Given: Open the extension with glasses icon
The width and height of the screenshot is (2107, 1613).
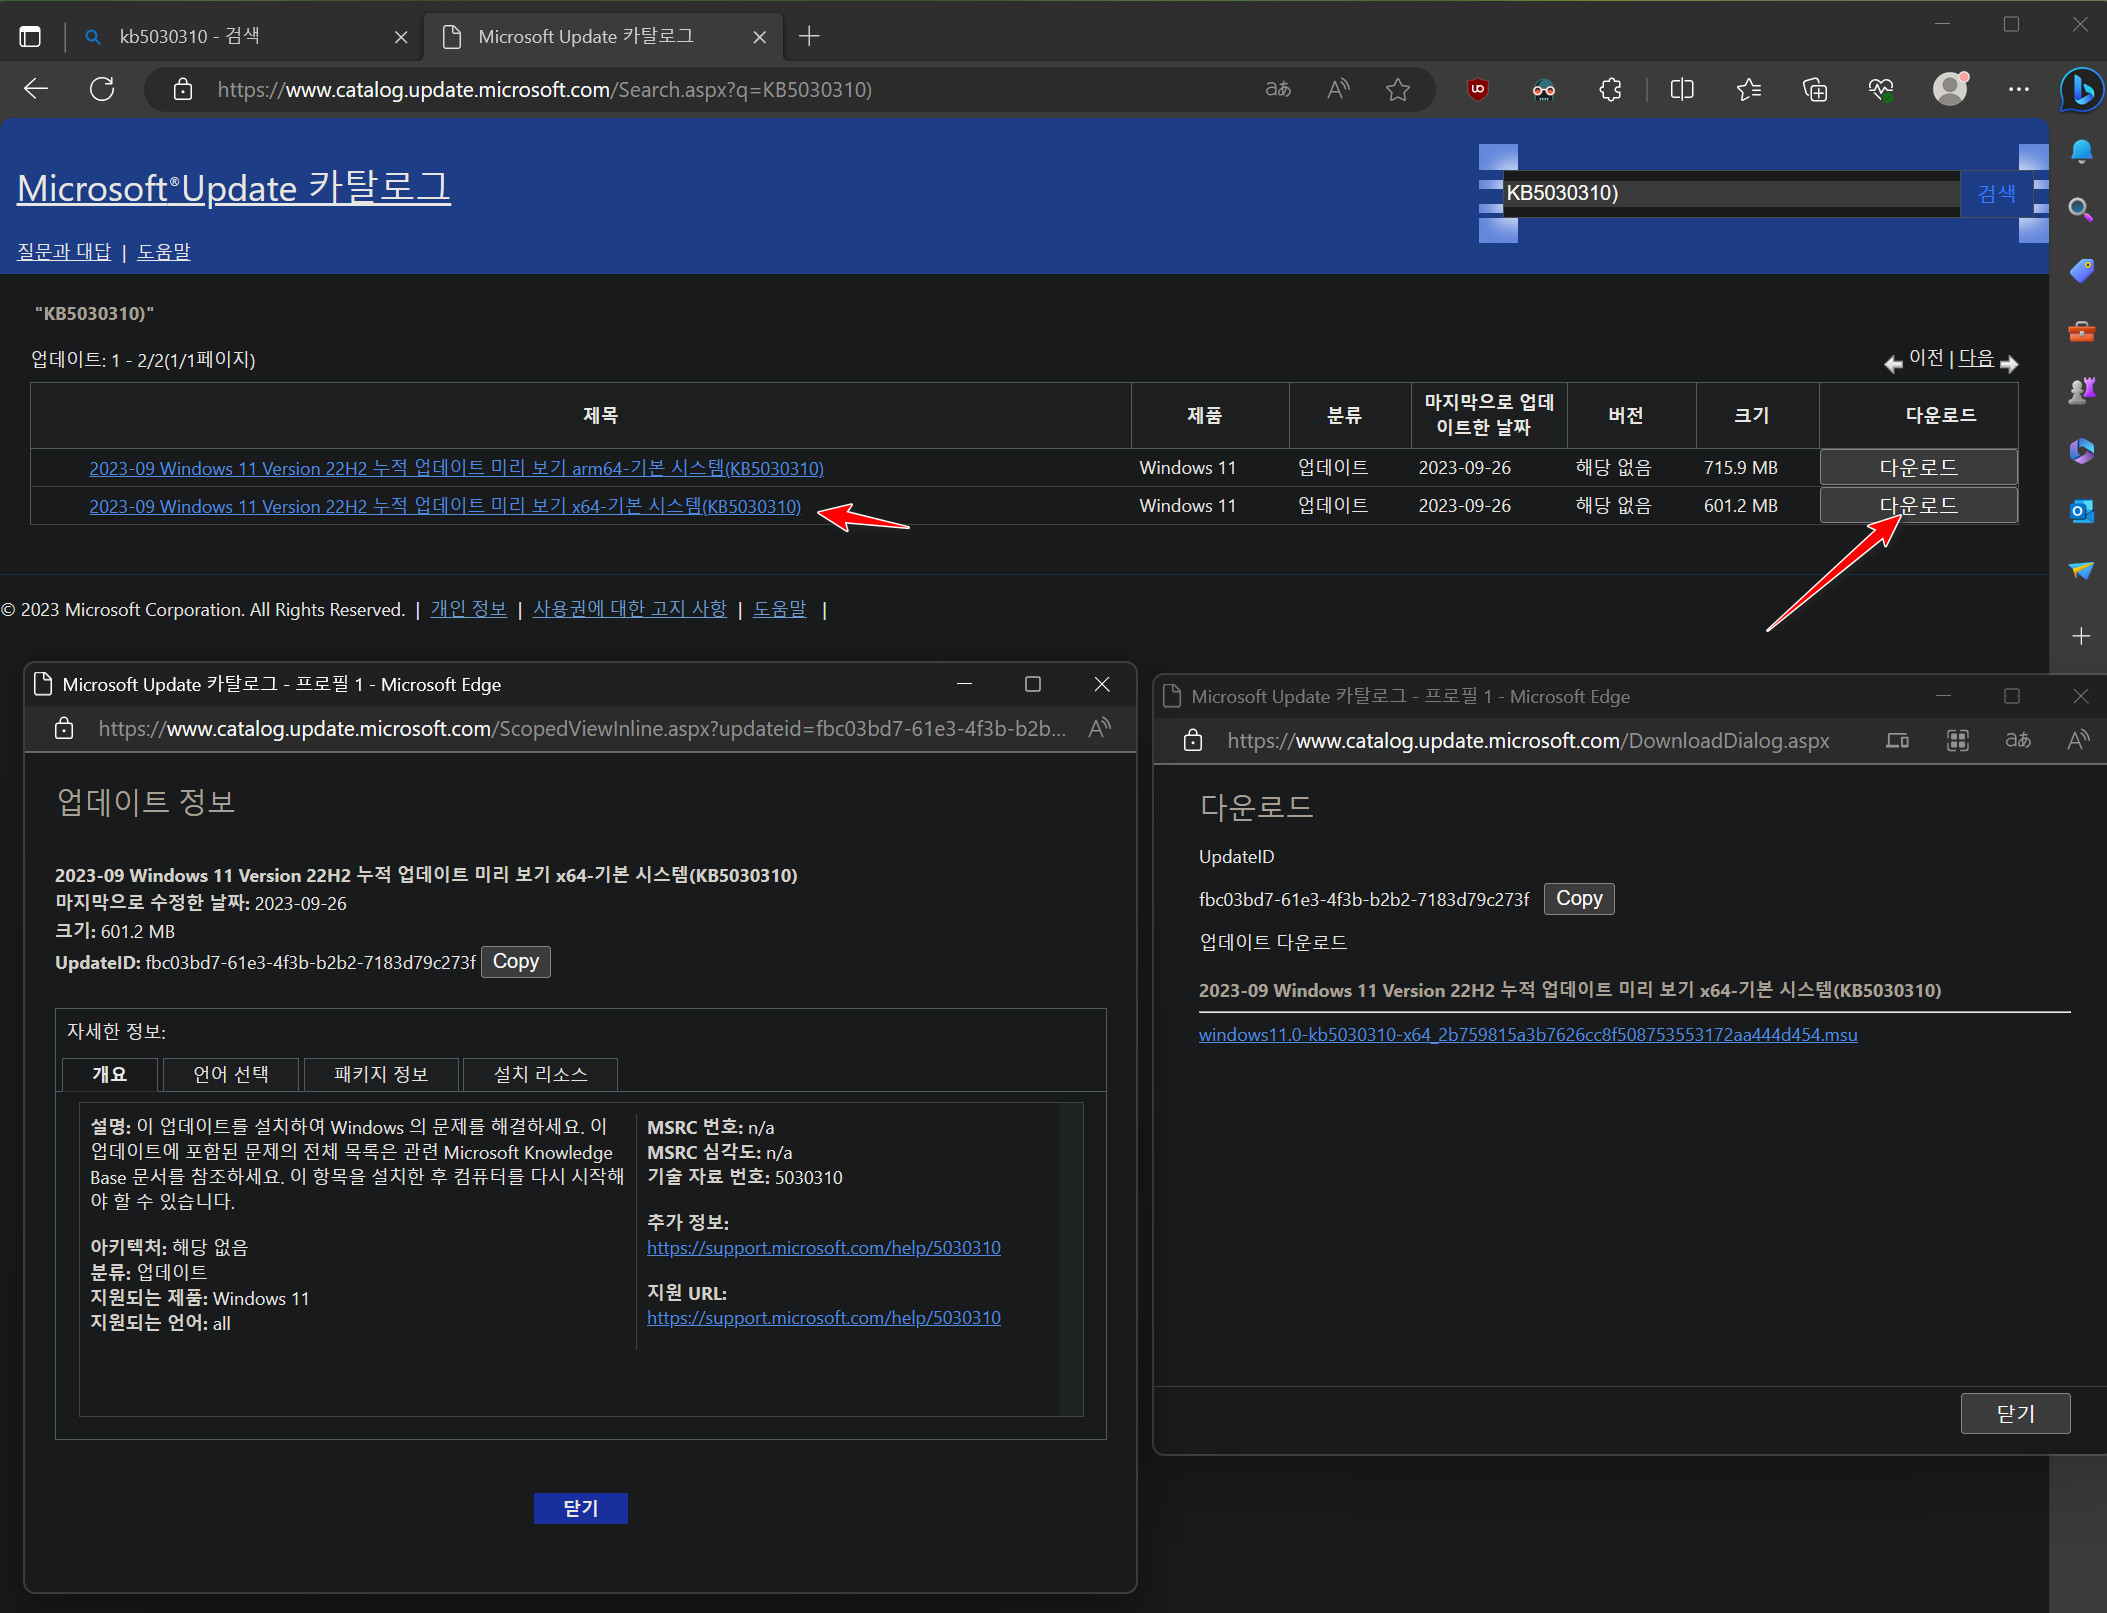Looking at the screenshot, I should tap(1543, 90).
